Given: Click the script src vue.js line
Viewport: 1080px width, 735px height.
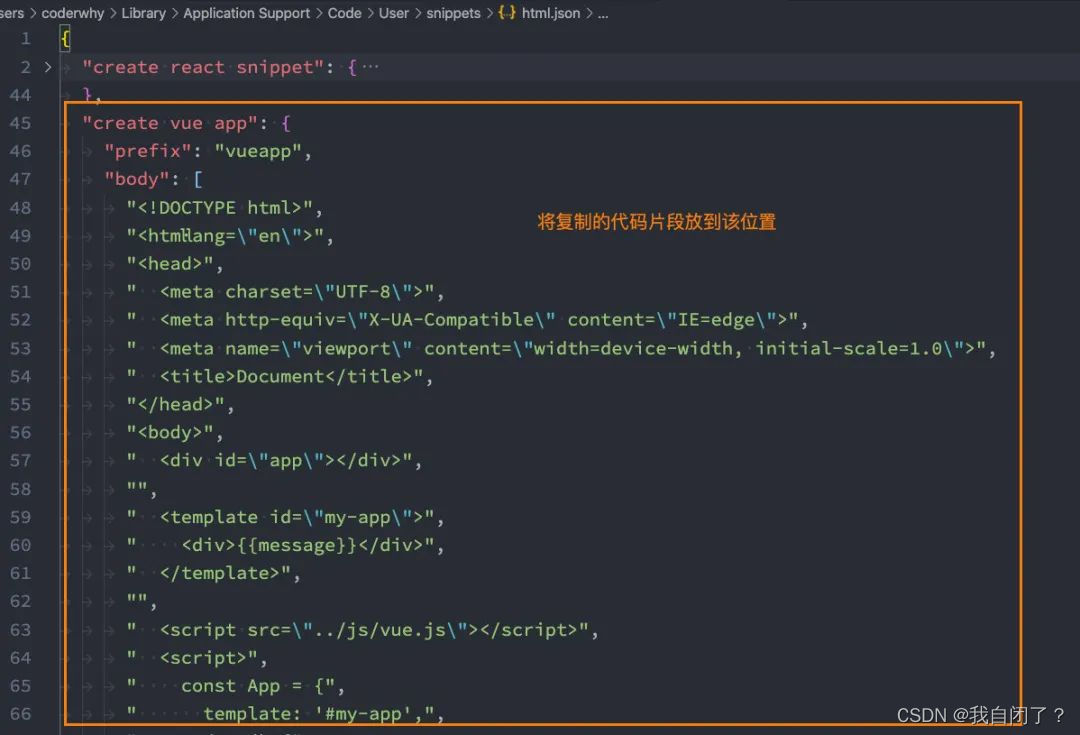Looking at the screenshot, I should coord(357,630).
